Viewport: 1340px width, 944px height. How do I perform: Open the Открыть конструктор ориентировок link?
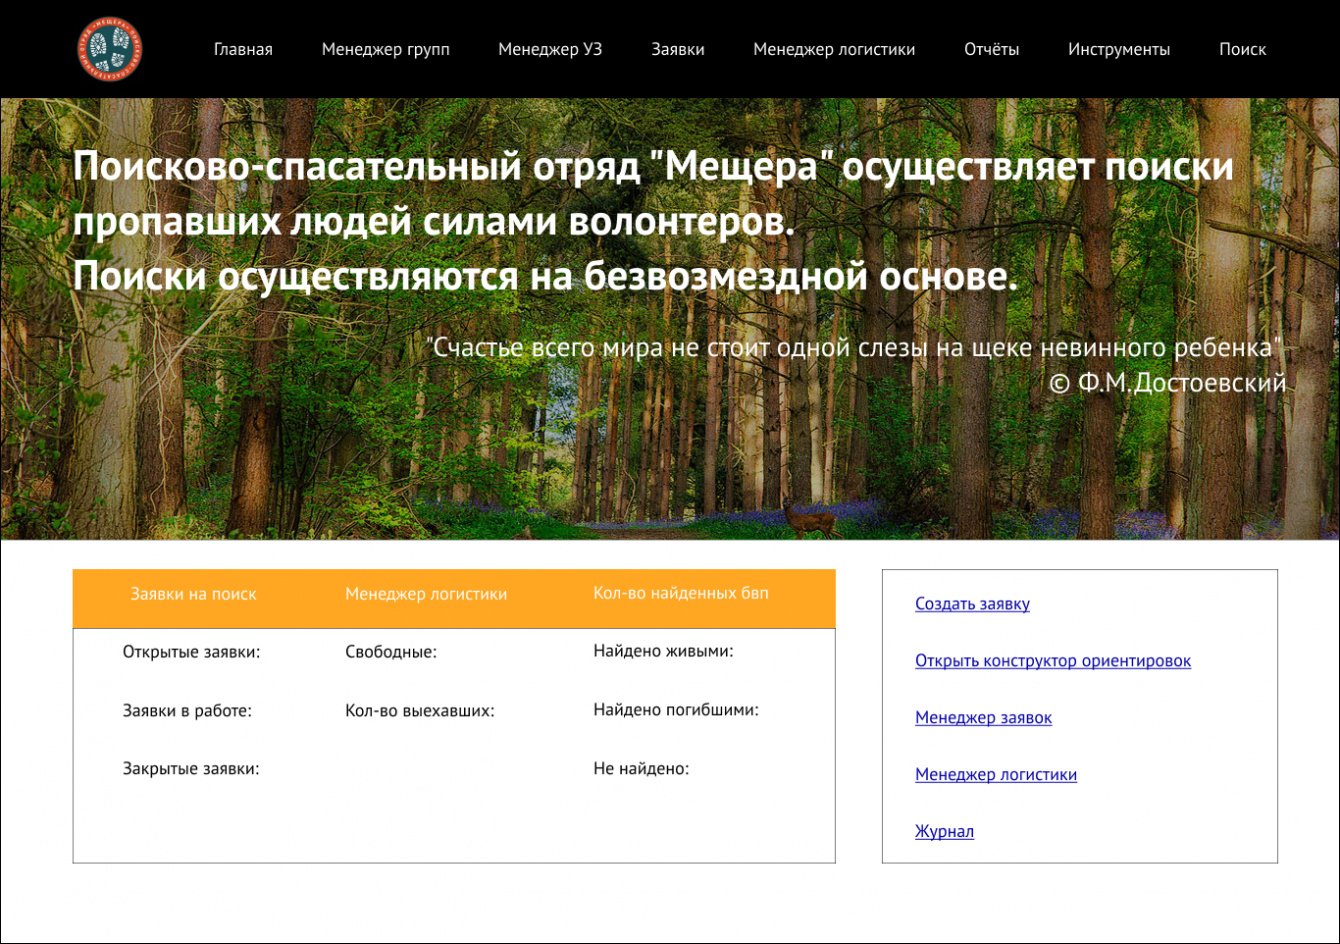tap(1052, 661)
